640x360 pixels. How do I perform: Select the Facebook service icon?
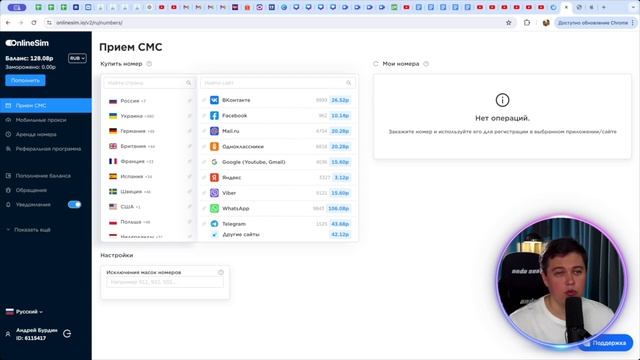point(214,116)
